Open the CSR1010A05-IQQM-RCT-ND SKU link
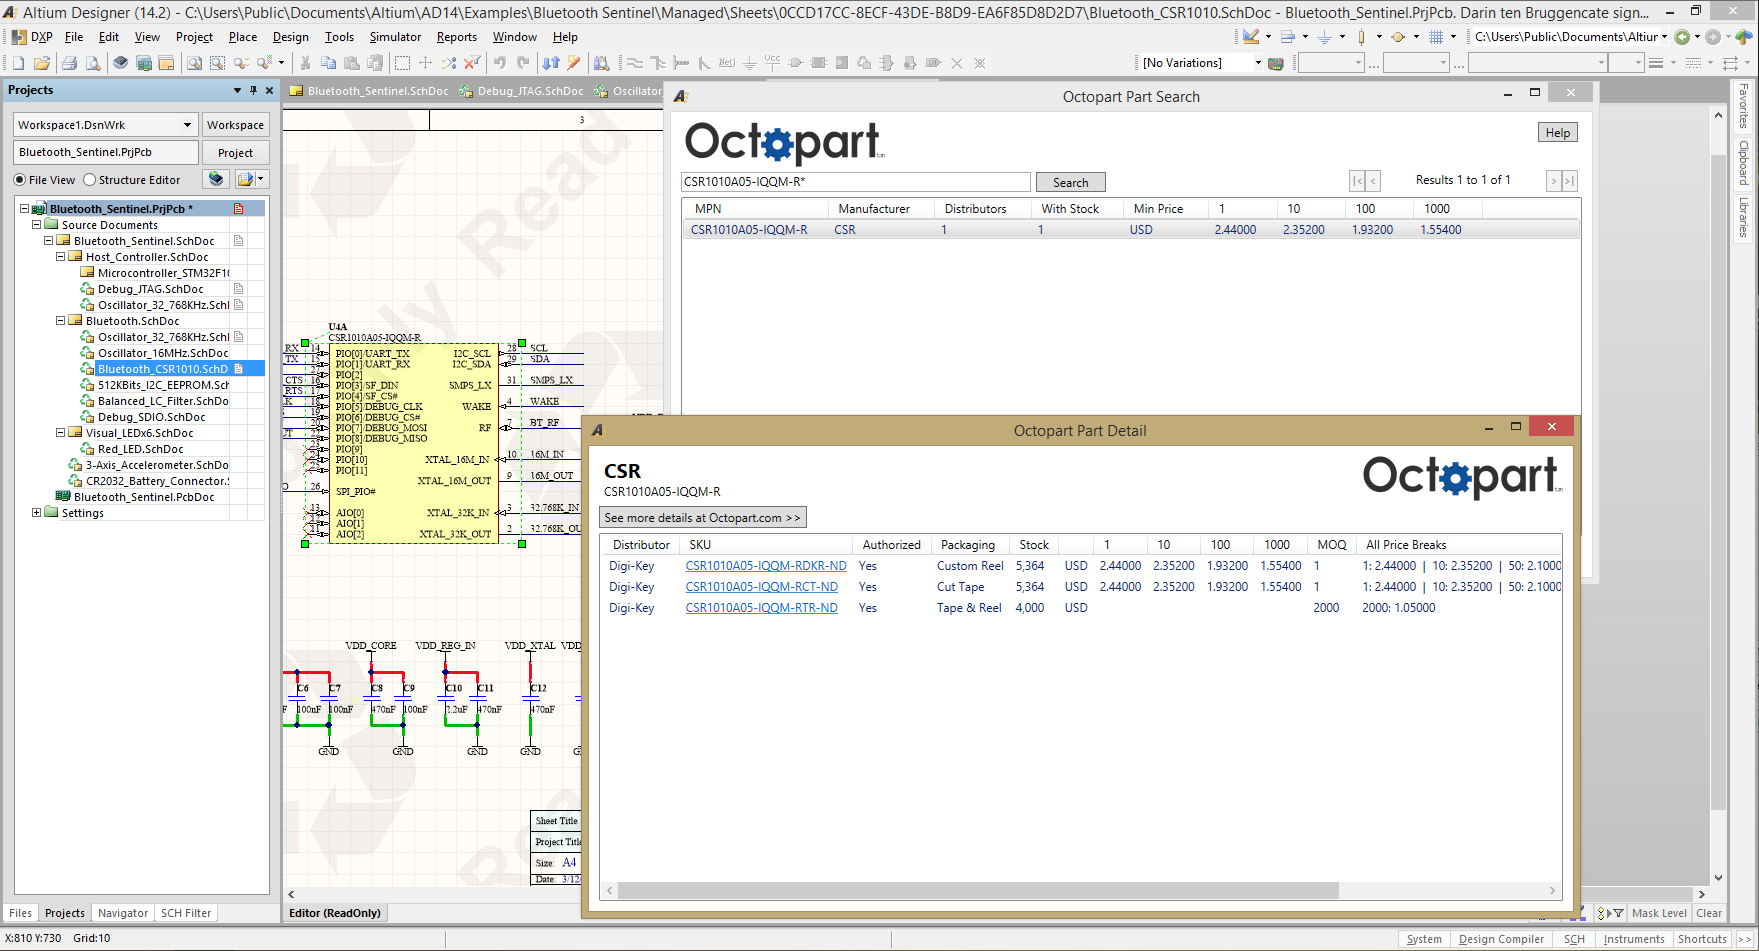 761,587
